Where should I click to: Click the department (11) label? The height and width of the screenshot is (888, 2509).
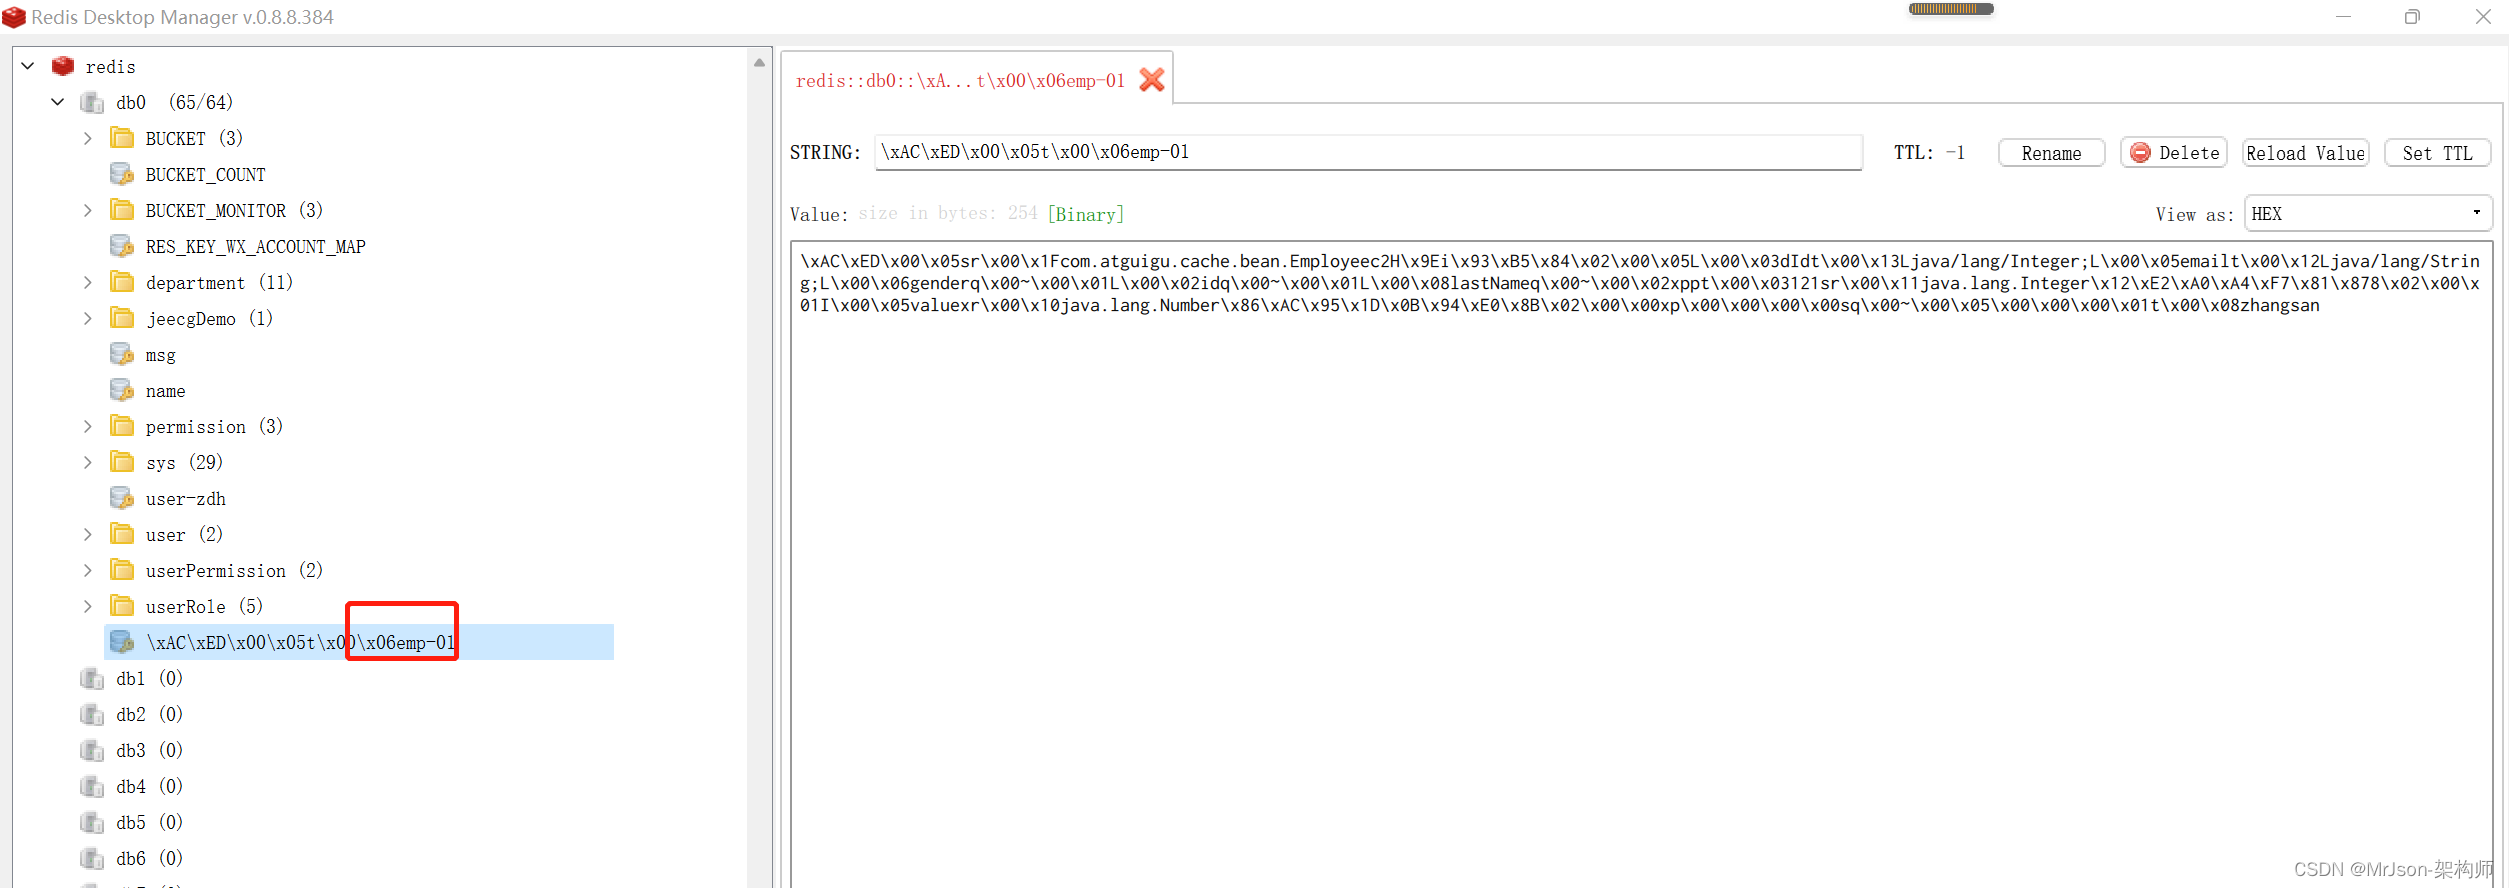(219, 282)
